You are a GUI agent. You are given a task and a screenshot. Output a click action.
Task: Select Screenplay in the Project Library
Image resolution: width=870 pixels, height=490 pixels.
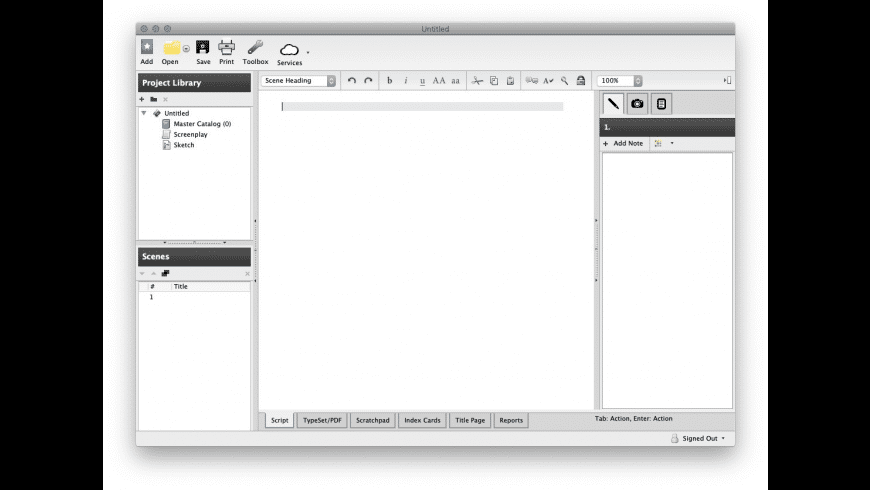pos(189,134)
